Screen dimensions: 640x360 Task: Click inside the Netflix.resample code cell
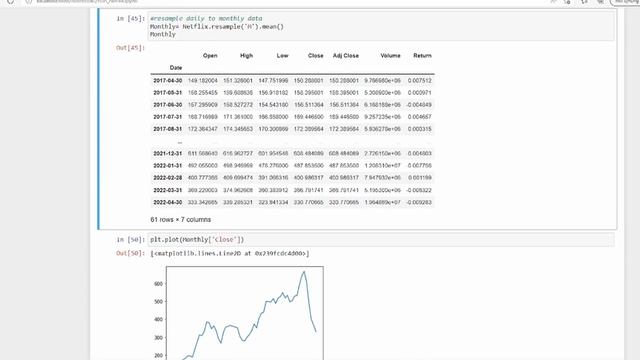381,26
